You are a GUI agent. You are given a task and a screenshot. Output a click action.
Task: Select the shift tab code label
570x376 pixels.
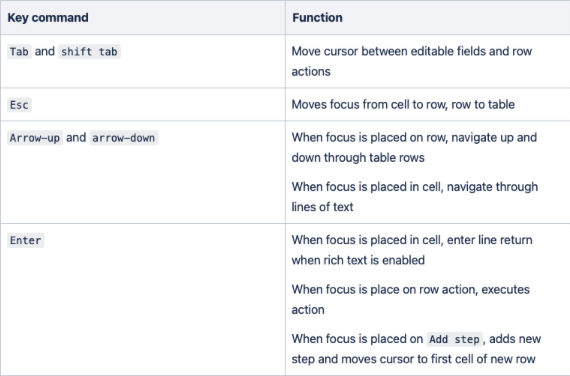click(x=89, y=52)
